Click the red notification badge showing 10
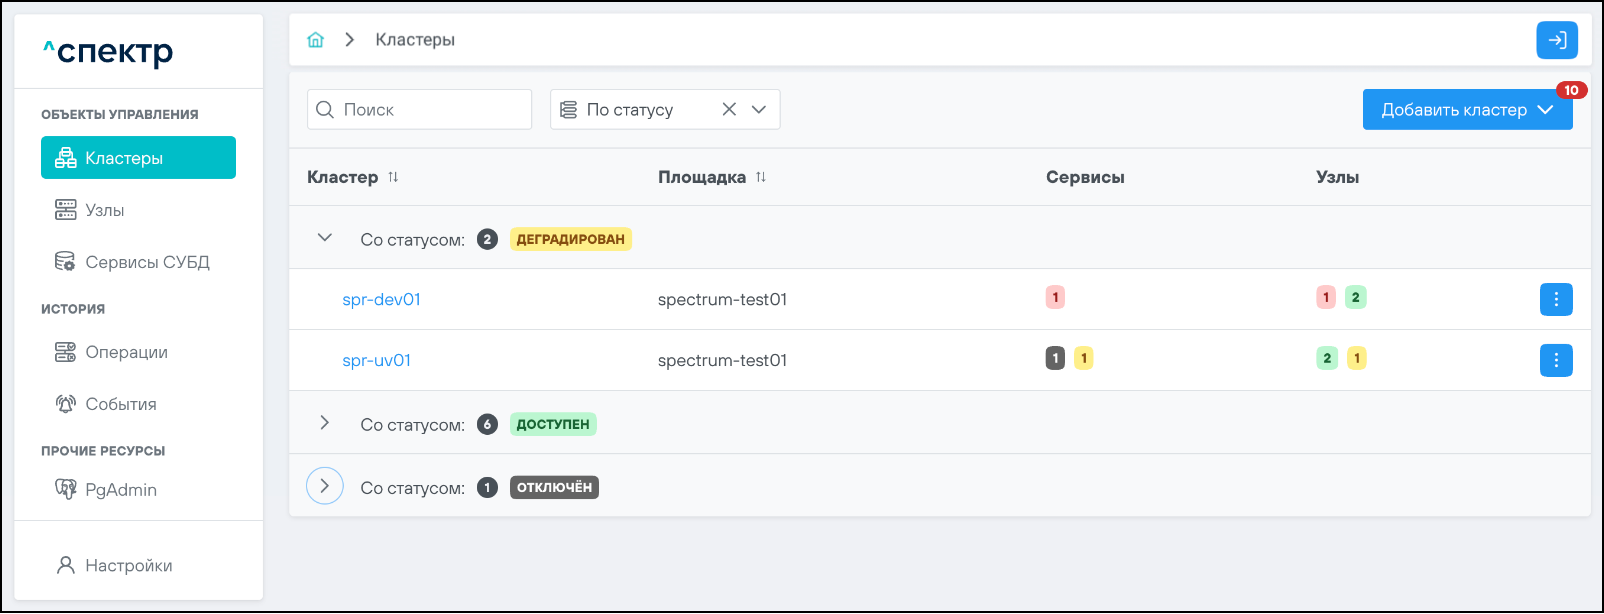This screenshot has height=614, width=1604. coord(1571,90)
